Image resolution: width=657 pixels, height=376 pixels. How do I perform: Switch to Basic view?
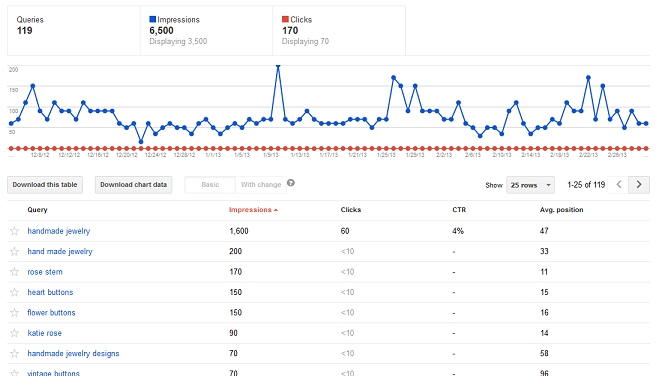coord(210,185)
